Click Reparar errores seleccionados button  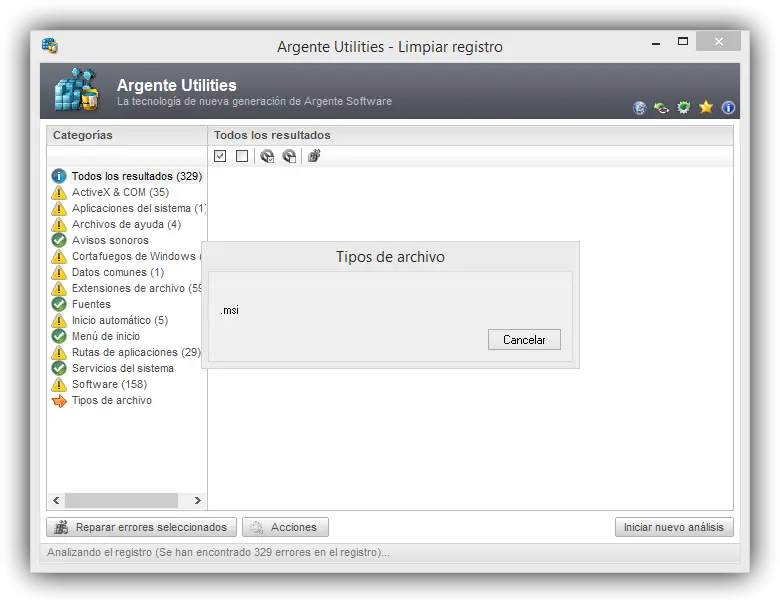click(141, 527)
